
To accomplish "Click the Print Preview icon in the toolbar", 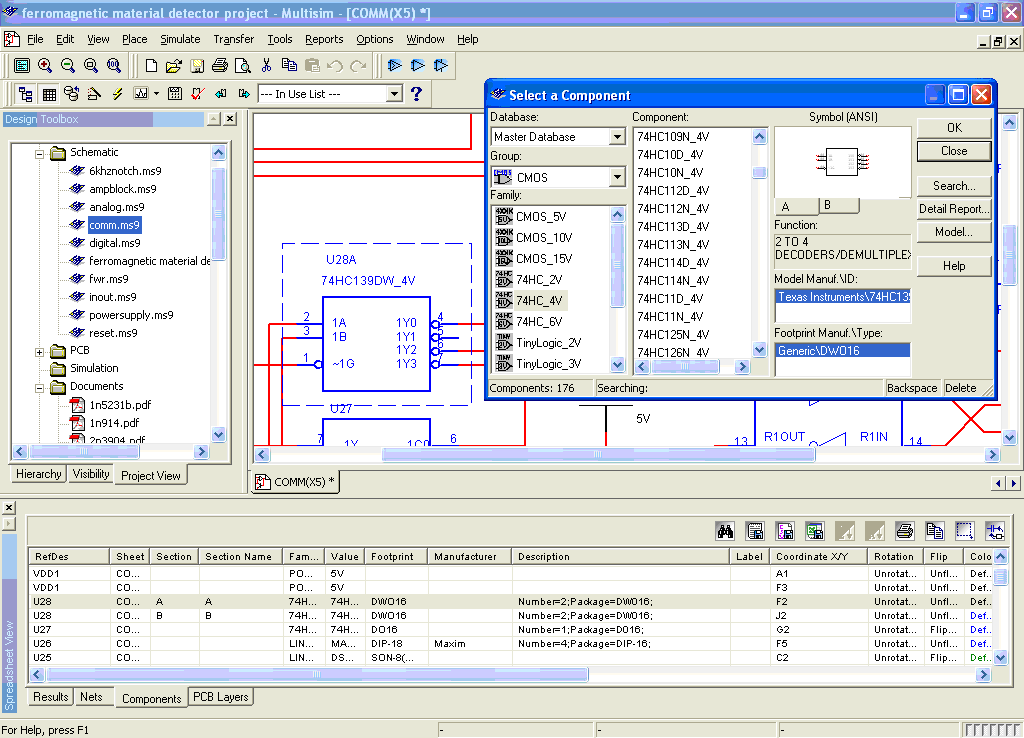I will (243, 66).
